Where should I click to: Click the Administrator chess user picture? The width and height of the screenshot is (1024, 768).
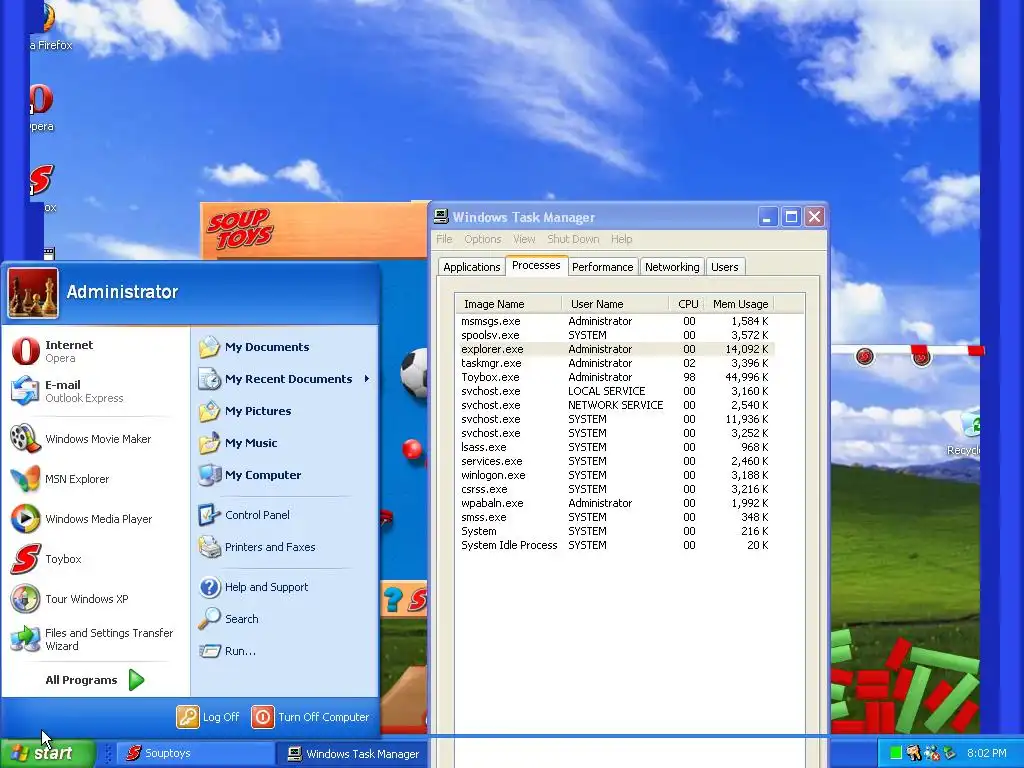coord(33,293)
